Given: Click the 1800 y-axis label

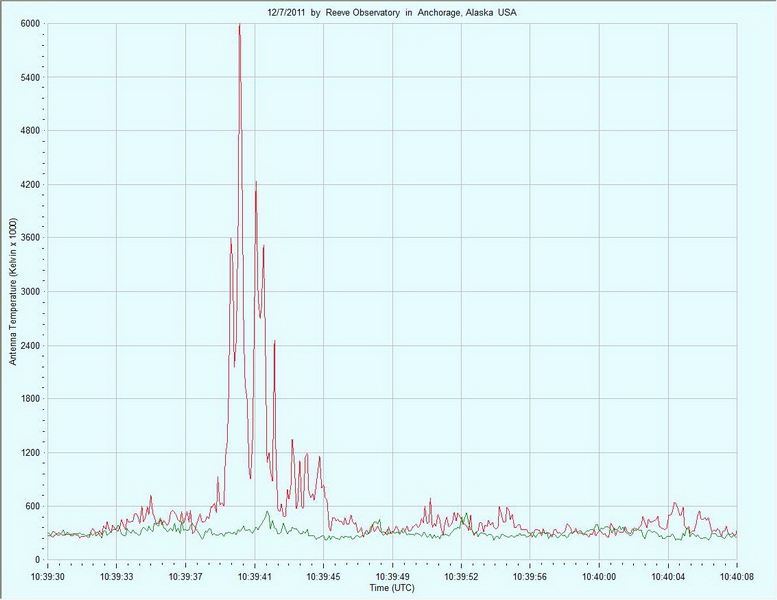Looking at the screenshot, I should click(30, 399).
